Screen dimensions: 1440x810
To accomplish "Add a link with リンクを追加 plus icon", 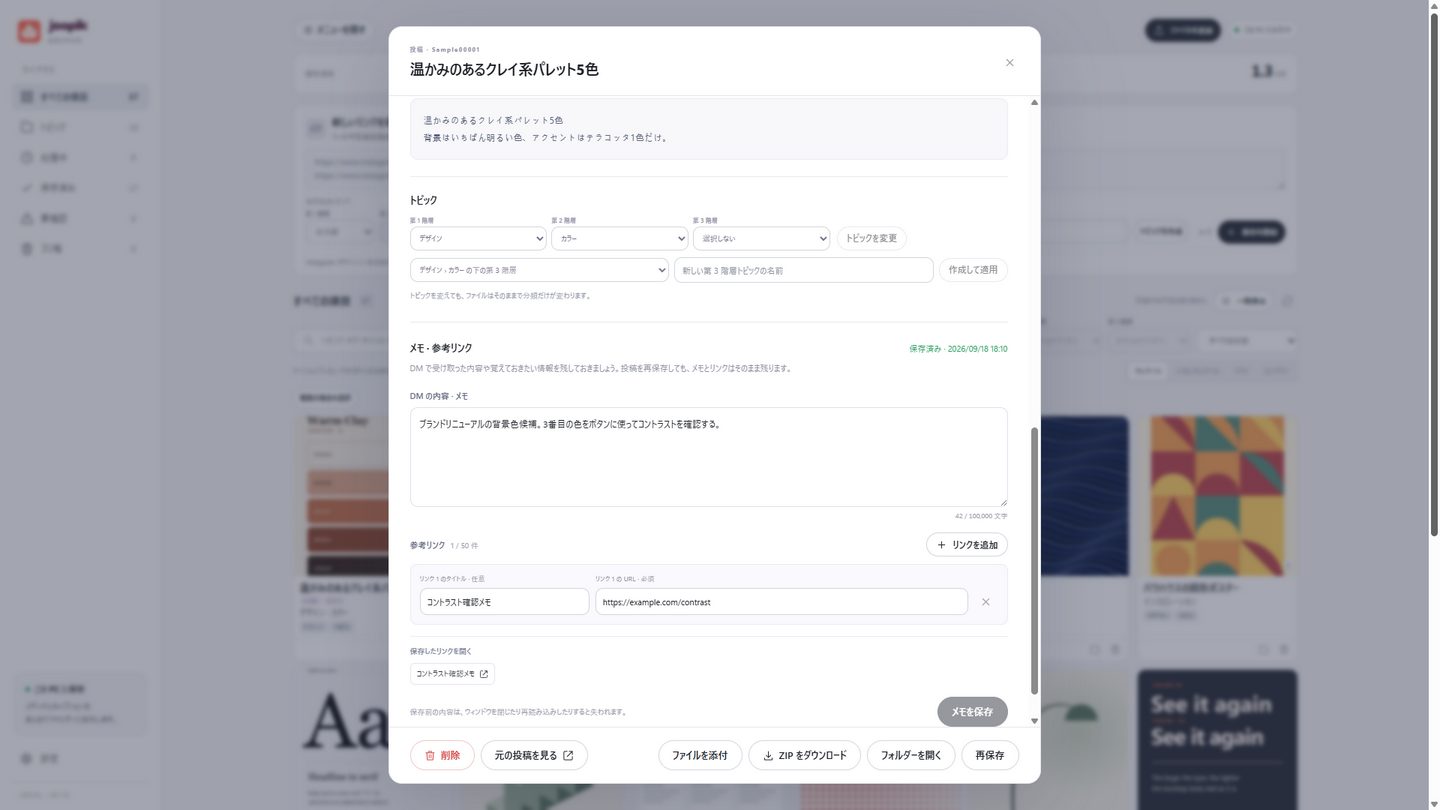I will (941, 545).
